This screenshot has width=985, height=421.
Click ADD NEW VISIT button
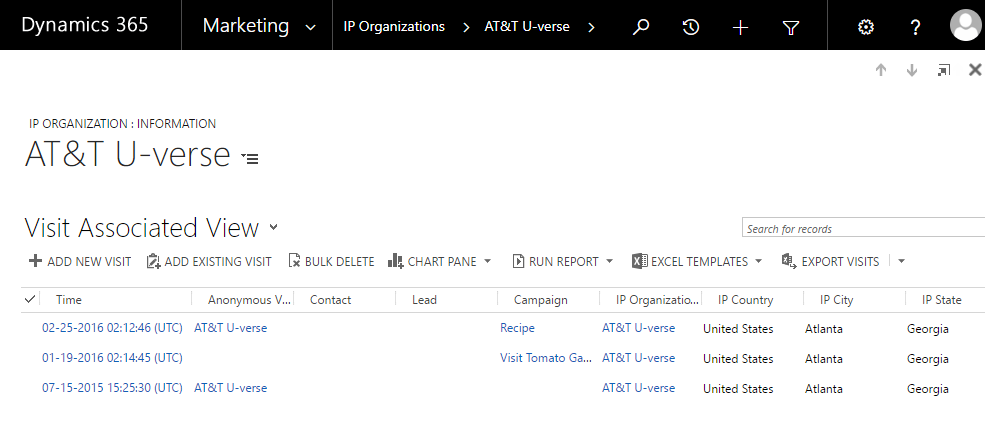(x=80, y=261)
